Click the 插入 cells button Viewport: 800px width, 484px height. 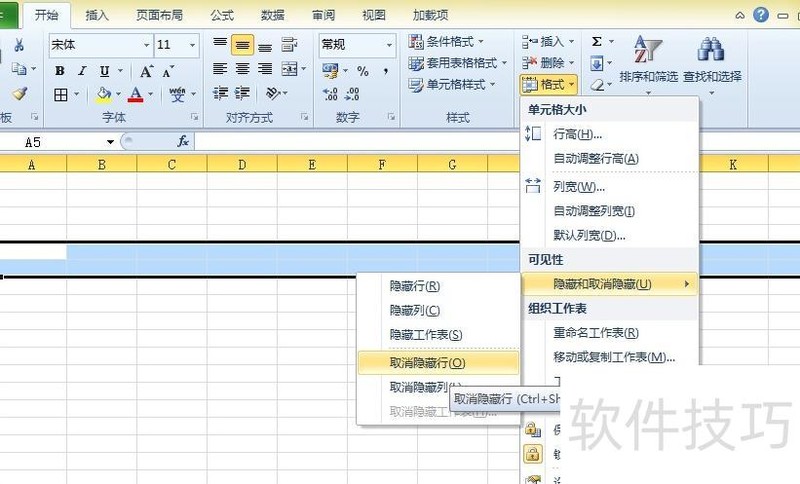click(548, 41)
